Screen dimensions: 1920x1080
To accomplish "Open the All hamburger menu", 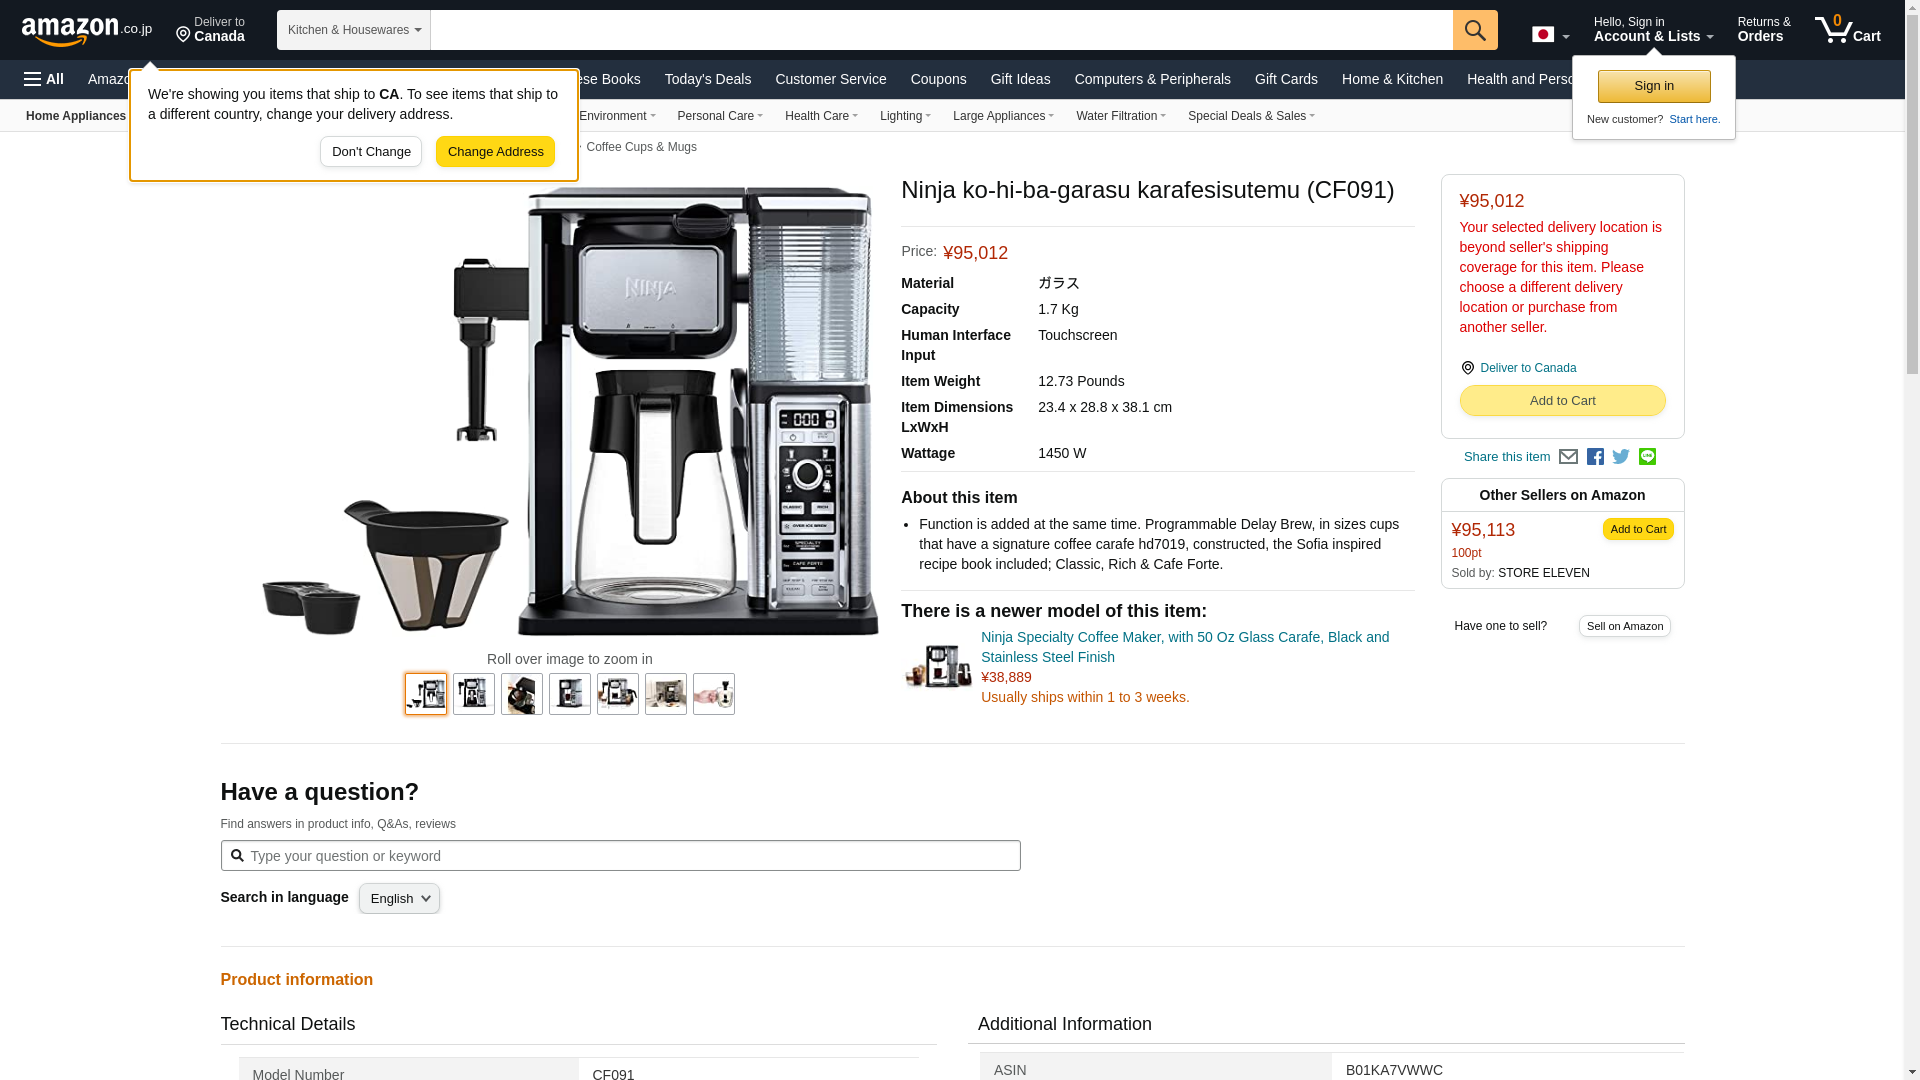I will (44, 79).
